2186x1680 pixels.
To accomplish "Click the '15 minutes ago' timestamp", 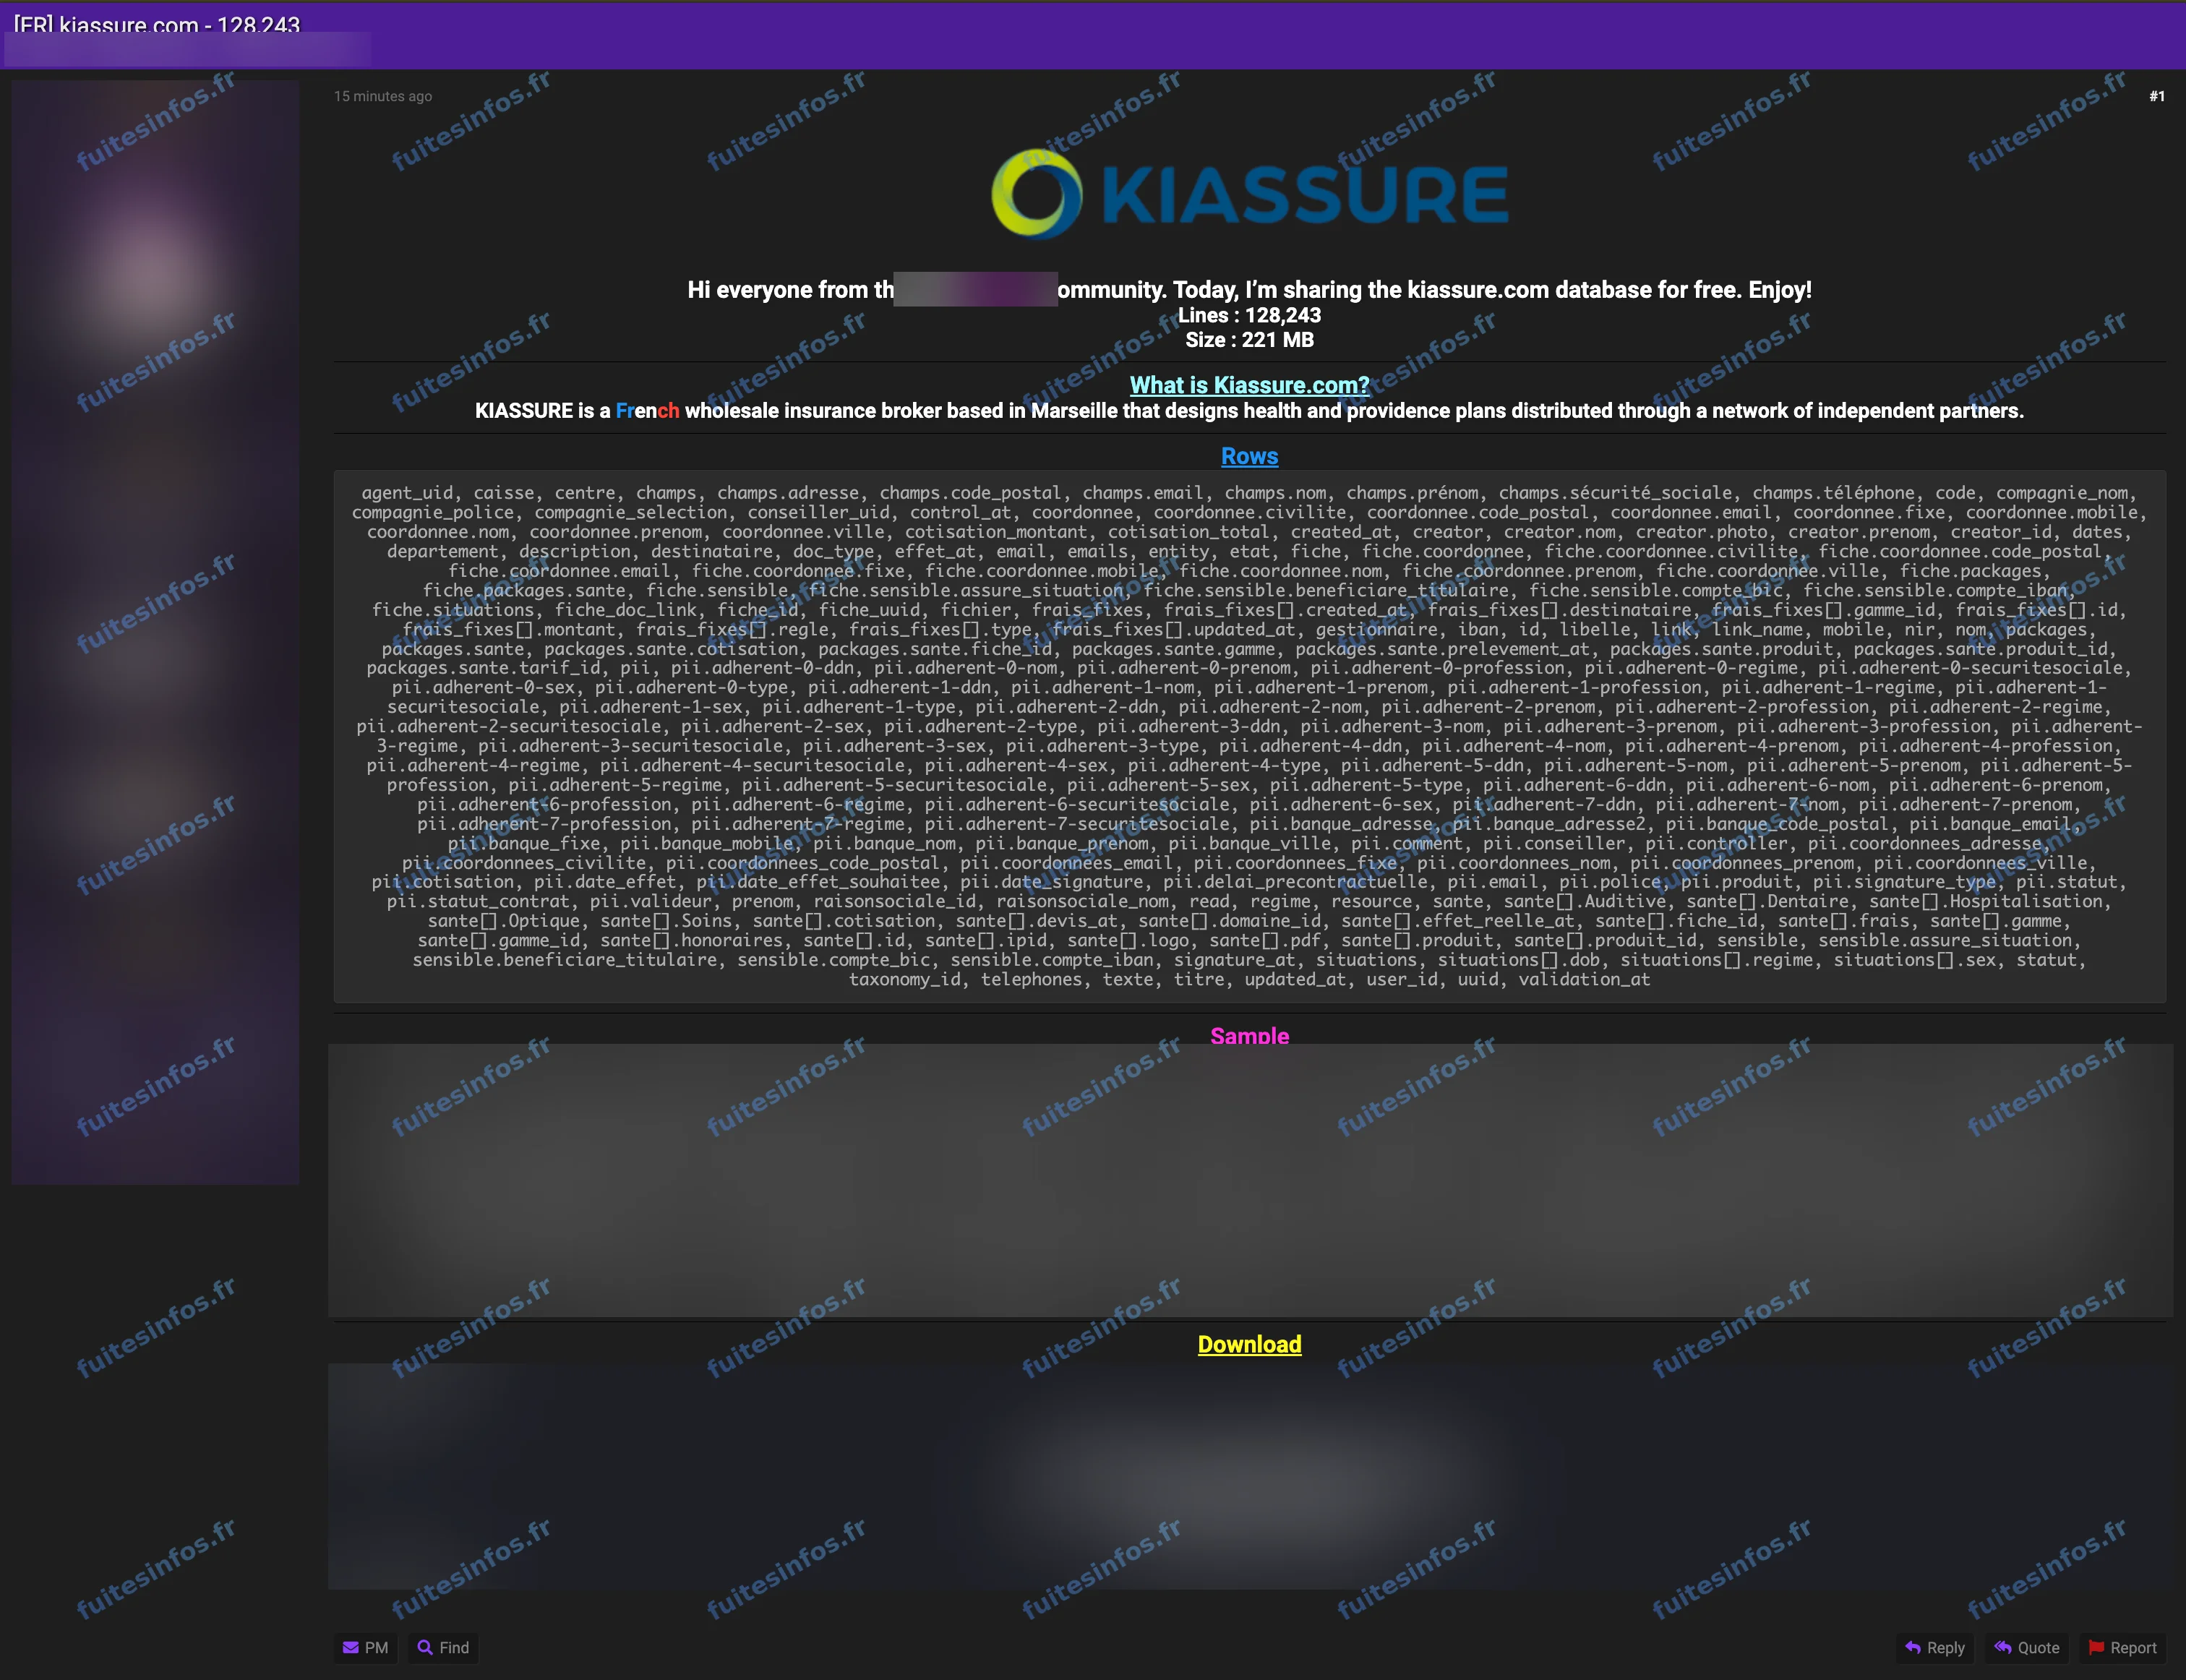I will 383,96.
